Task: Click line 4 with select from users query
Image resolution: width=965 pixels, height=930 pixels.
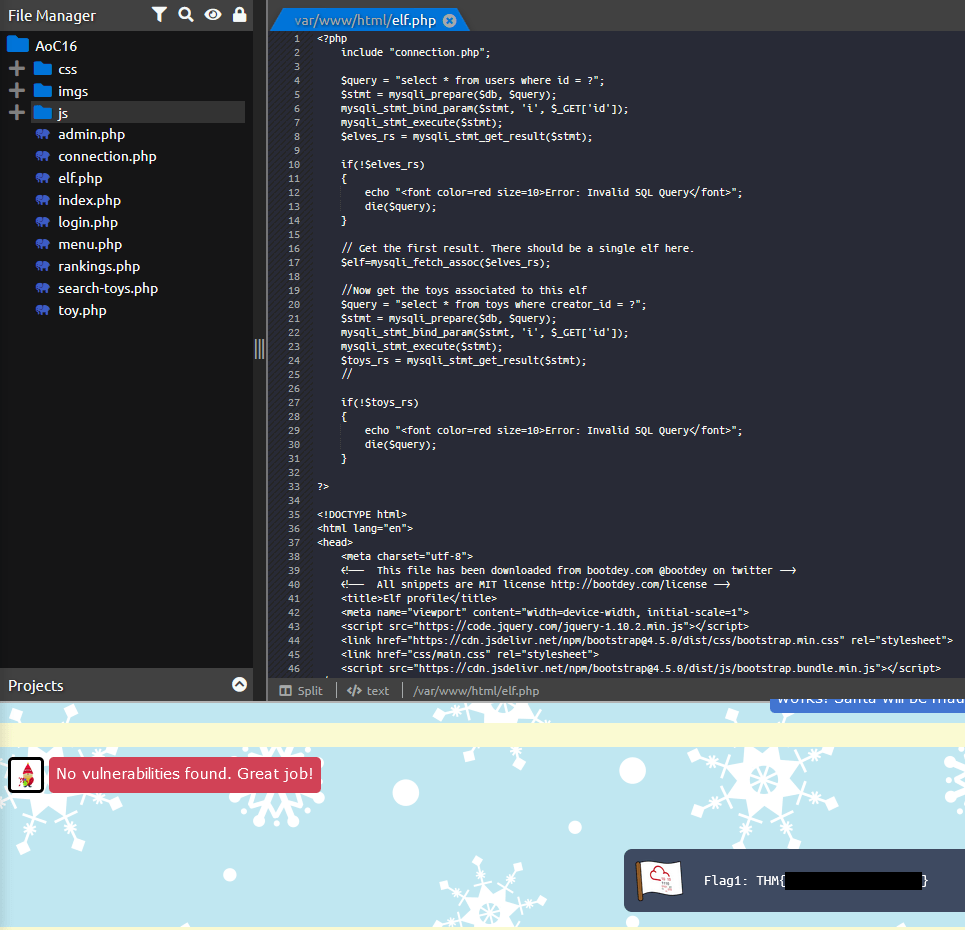Action: tap(472, 80)
